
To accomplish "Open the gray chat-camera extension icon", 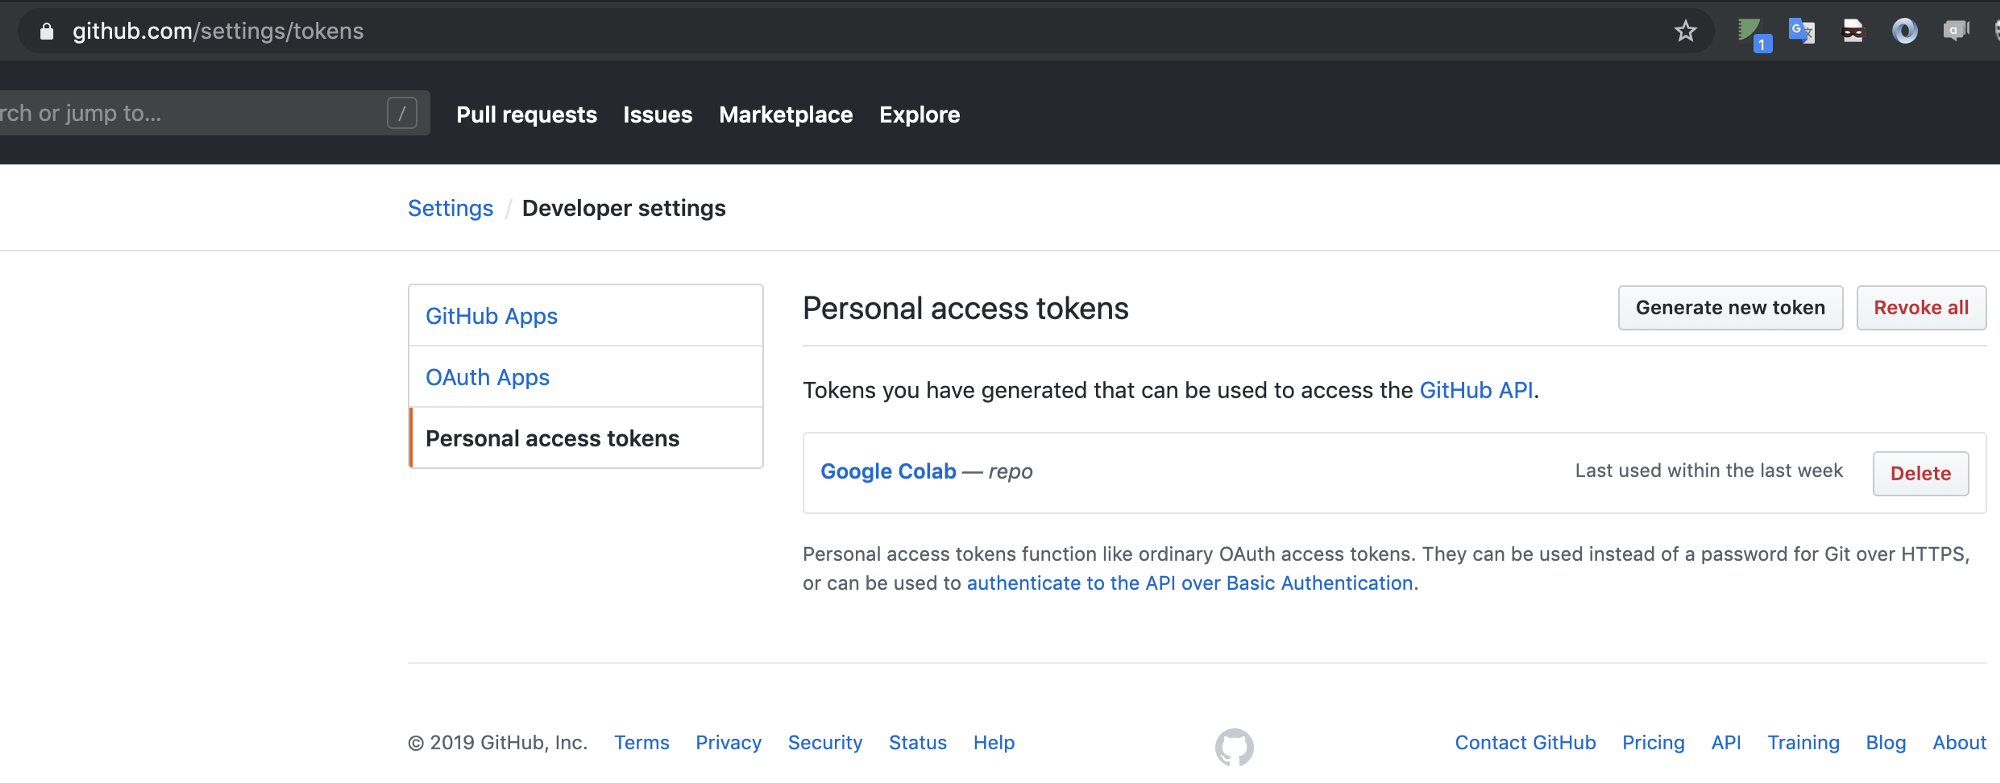I will [x=1956, y=31].
